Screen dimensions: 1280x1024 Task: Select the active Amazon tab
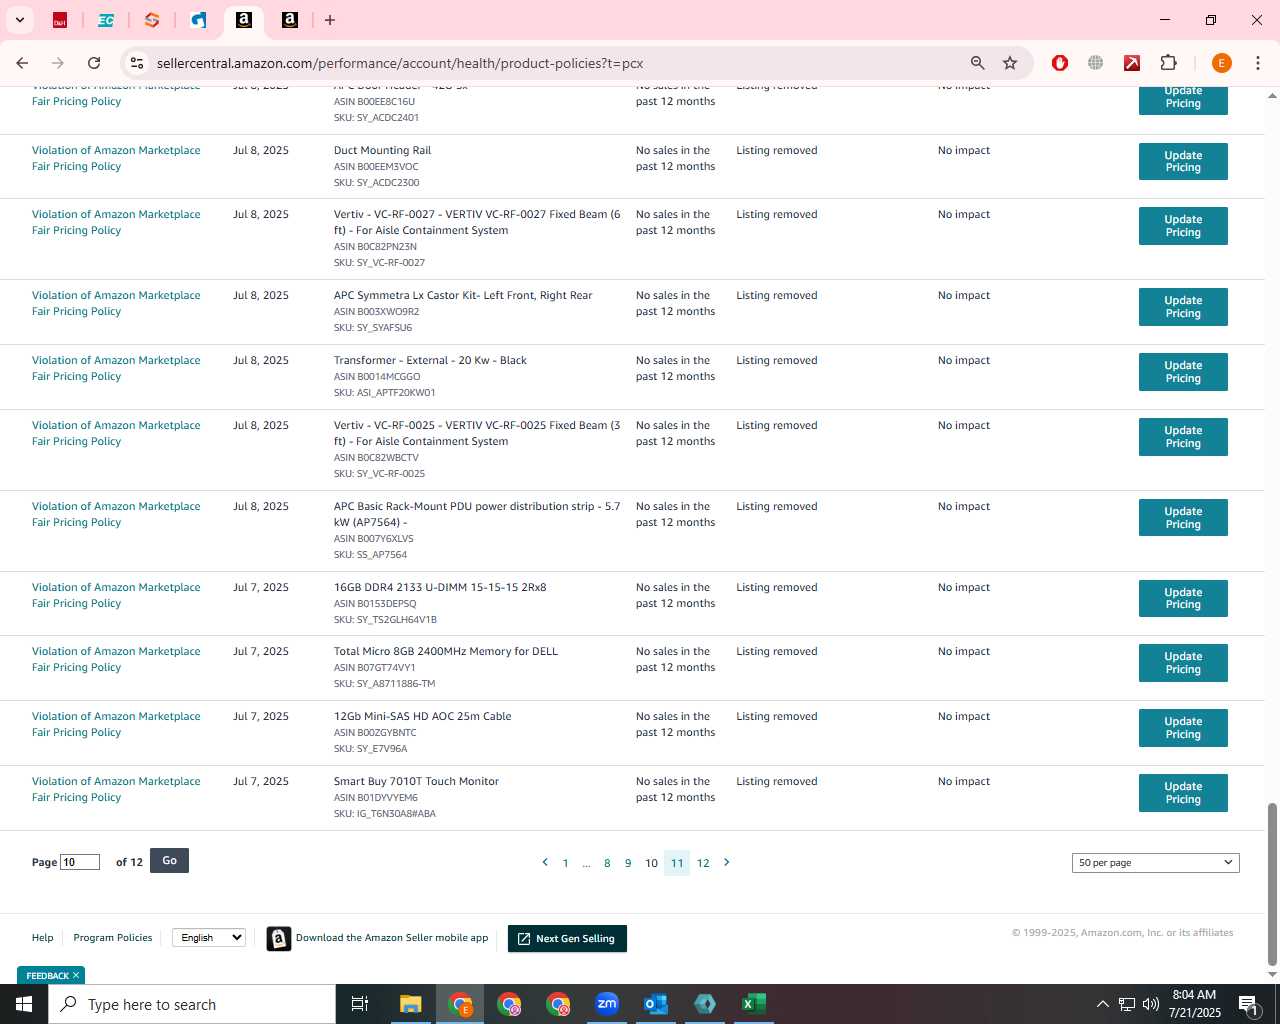pyautogui.click(x=244, y=20)
